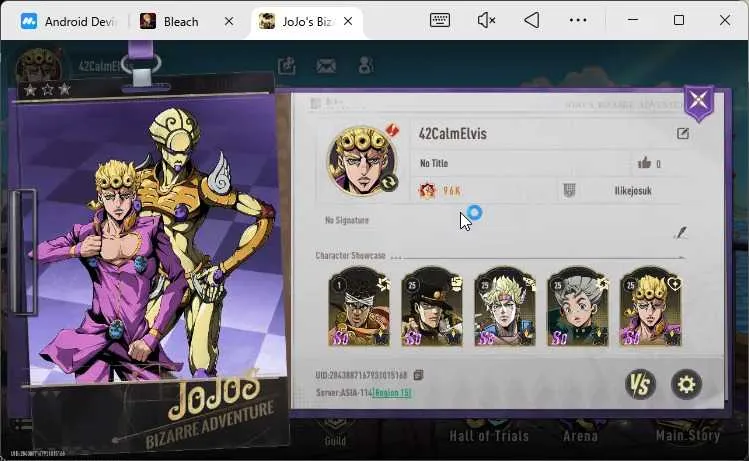Open the Arena mode
Screen dimensions: 749x461
(x=580, y=435)
